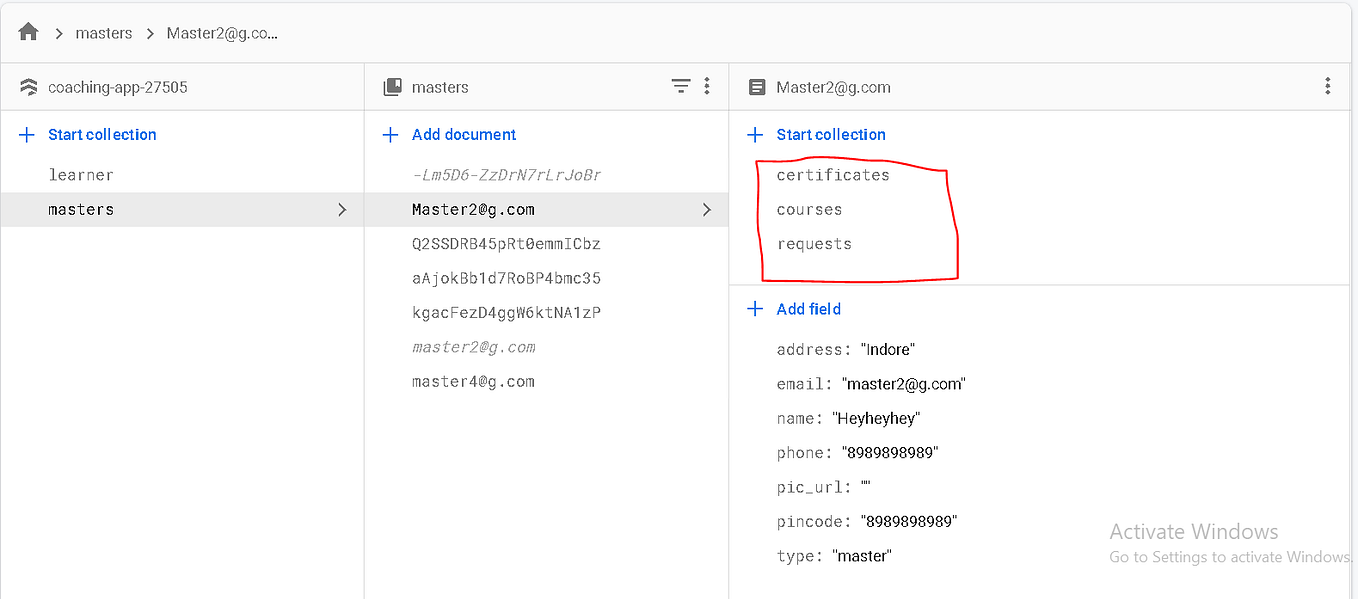This screenshot has height=599, width=1358.
Task: Open overflow menu in the masters panel
Action: pos(707,87)
